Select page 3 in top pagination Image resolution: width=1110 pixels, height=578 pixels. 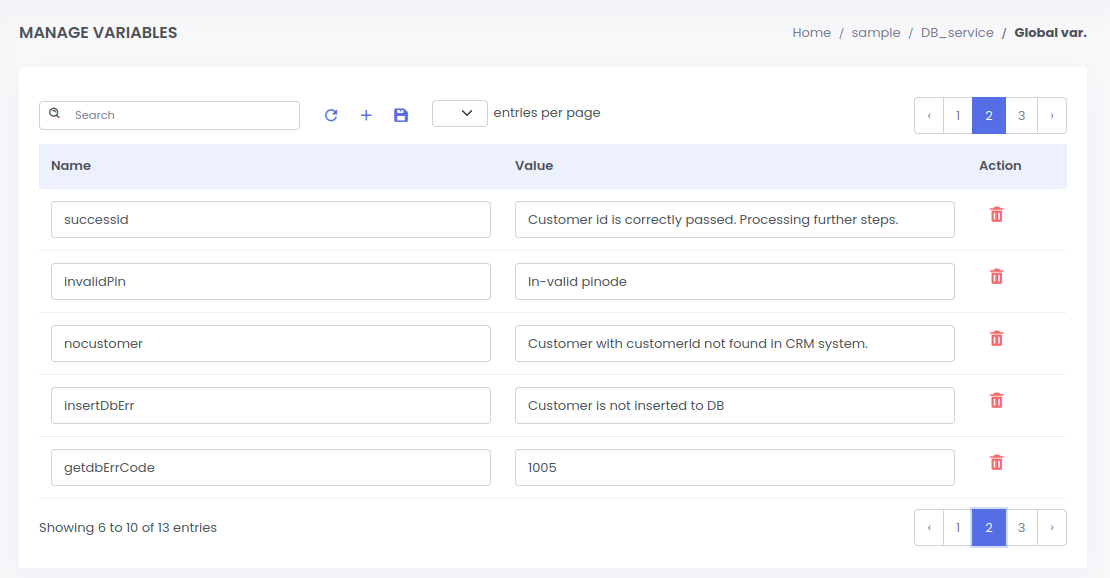[x=1021, y=116]
